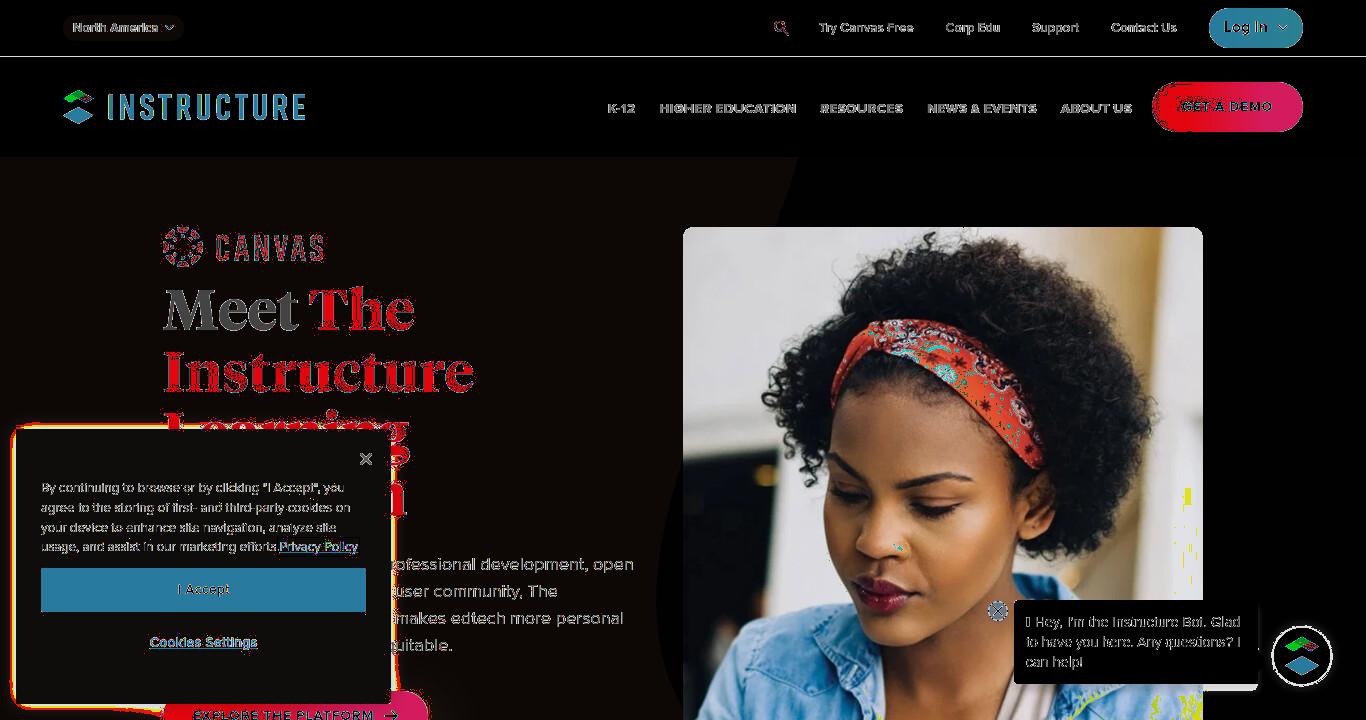
Task: Open the Privacy Policy link
Action: click(318, 547)
